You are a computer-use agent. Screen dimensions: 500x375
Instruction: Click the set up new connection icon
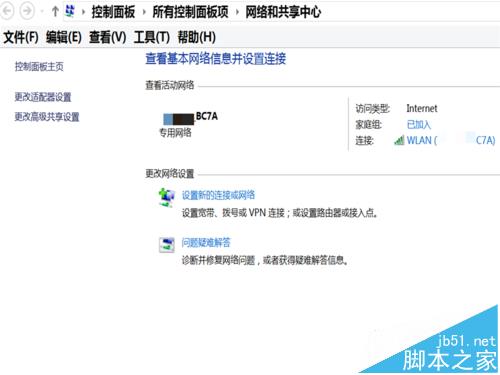166,197
